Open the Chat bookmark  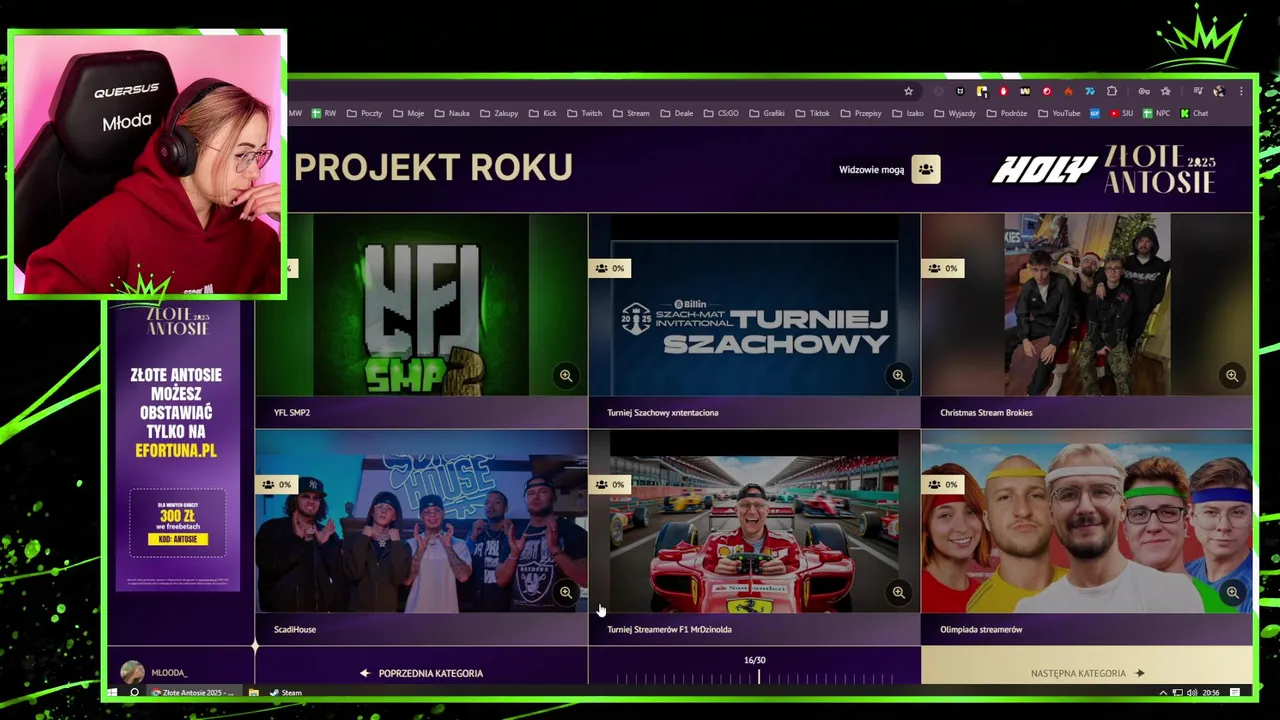(x=1194, y=113)
